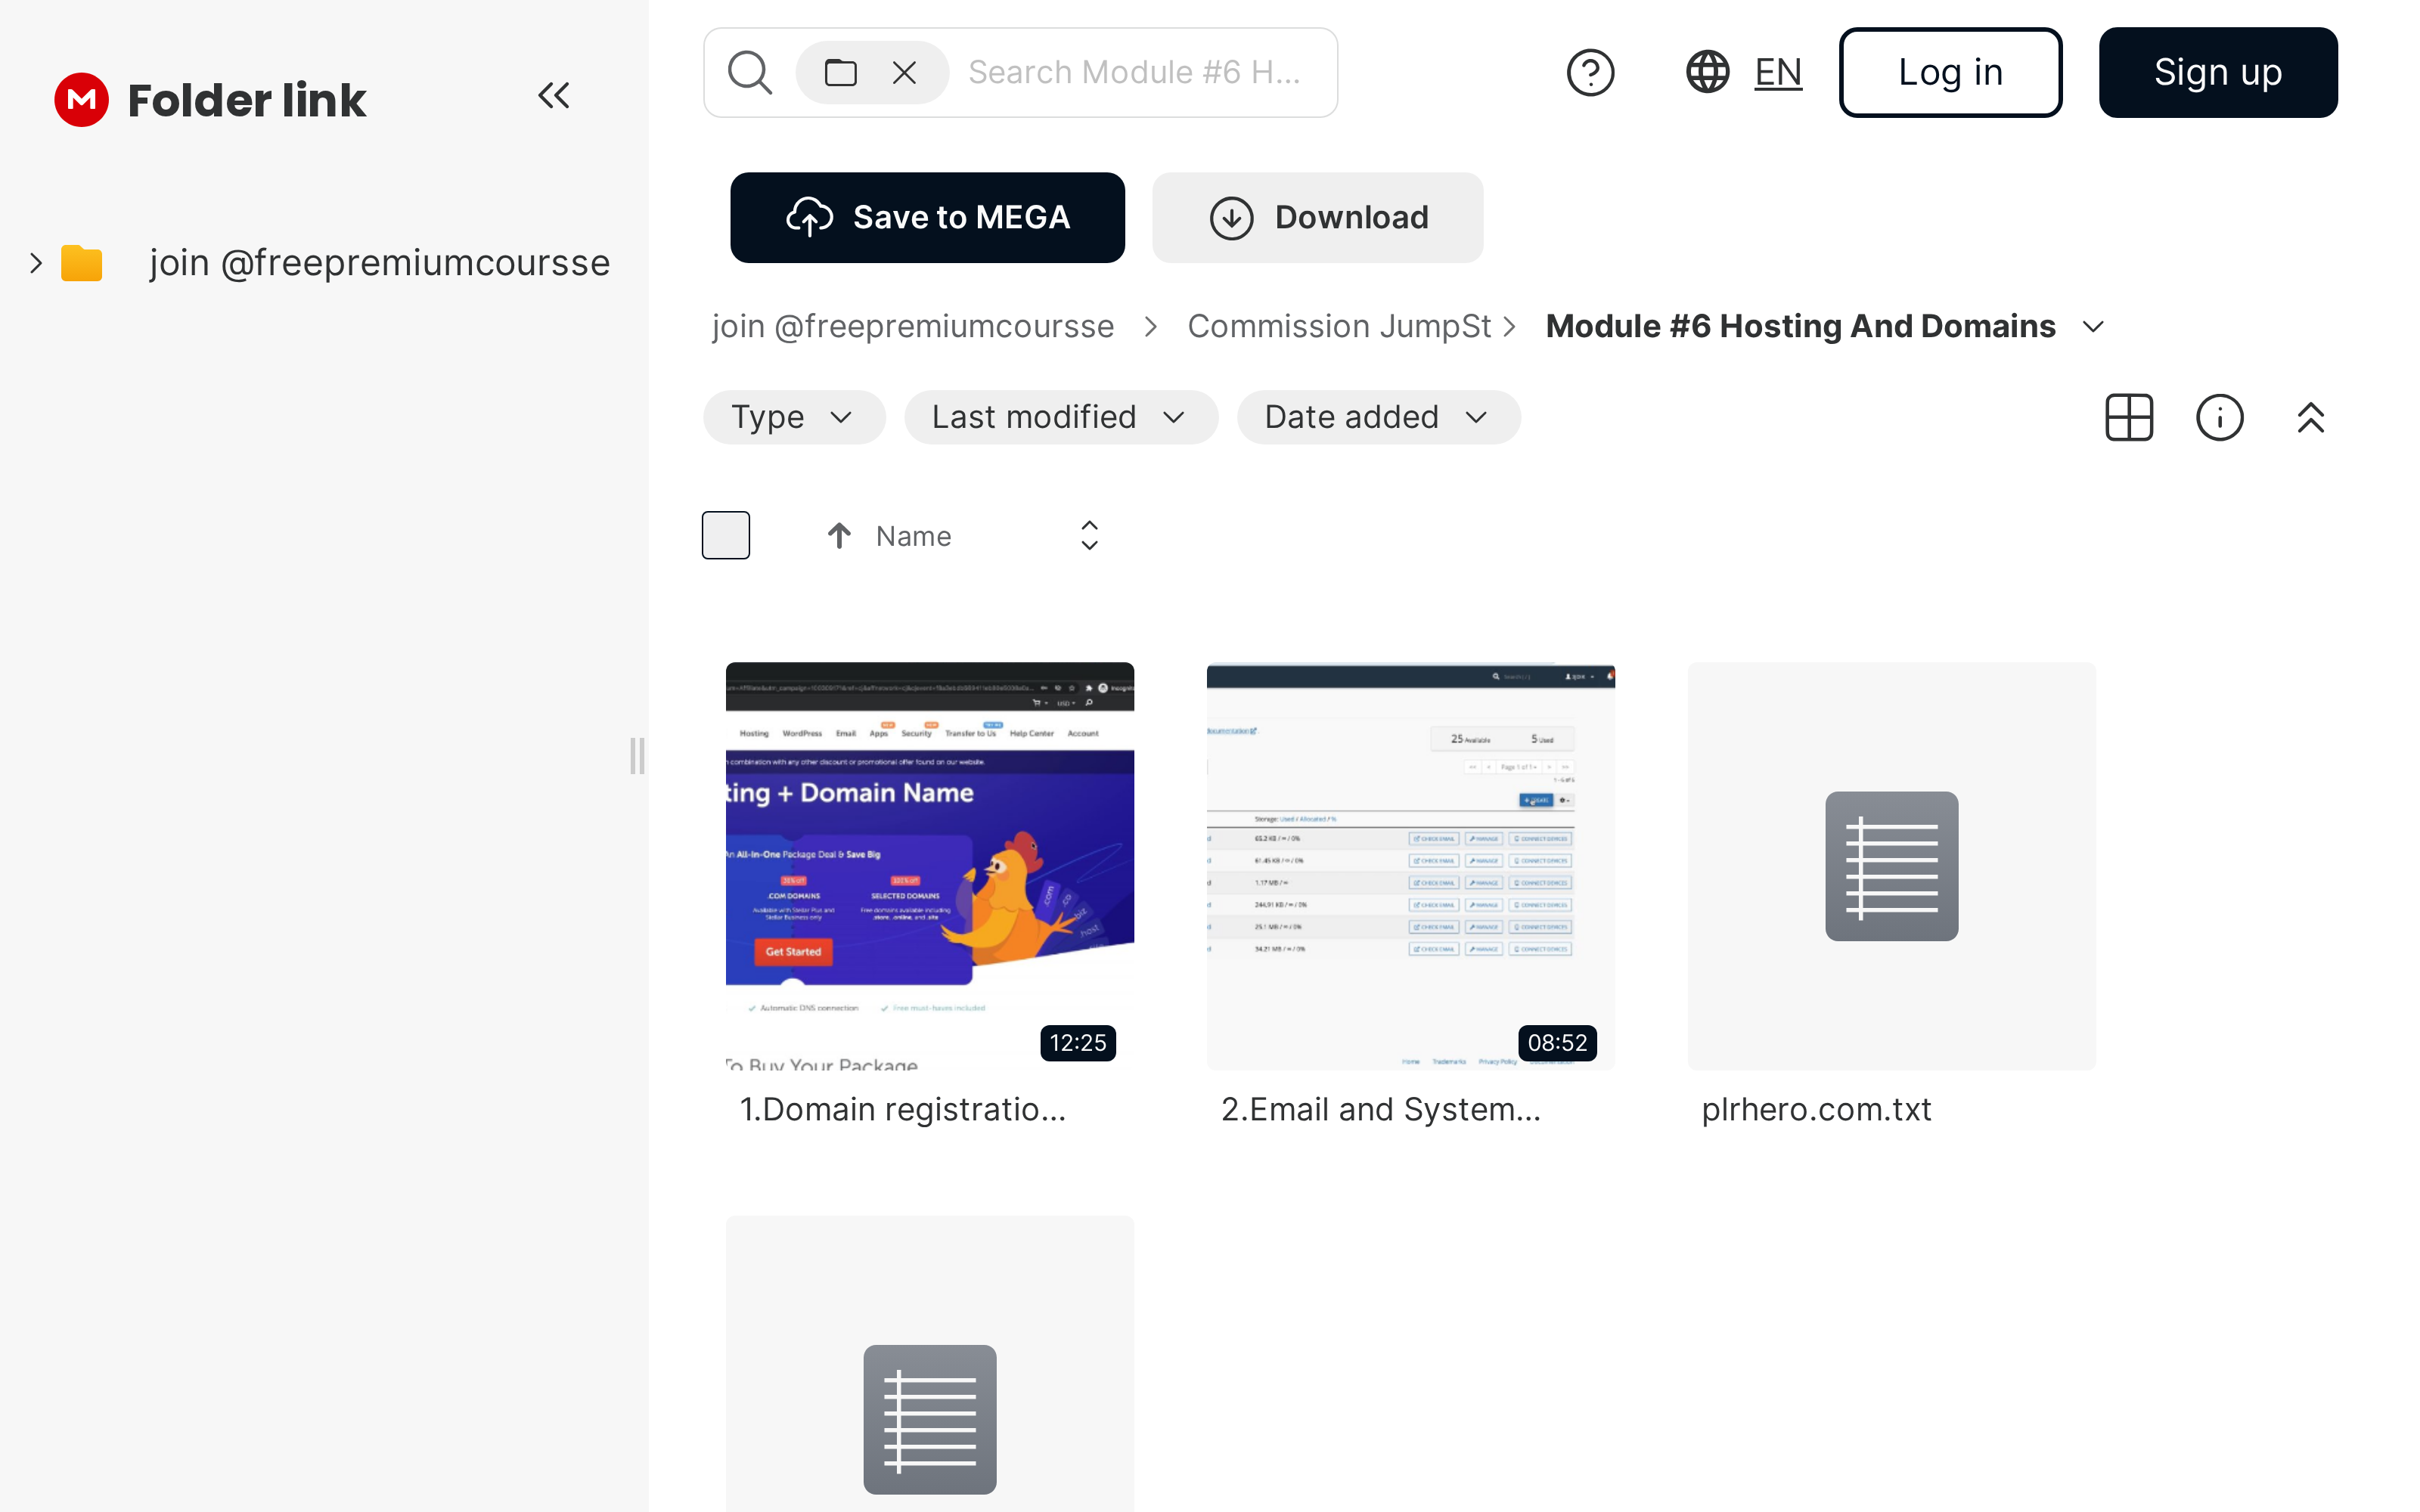The width and height of the screenshot is (2420, 1512).
Task: Go to join @freepremiumcoursse breadcrumb
Action: point(912,326)
